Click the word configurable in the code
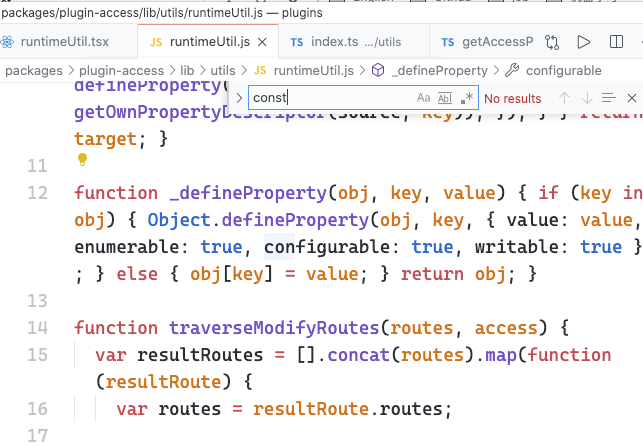643x447 pixels. click(x=327, y=247)
